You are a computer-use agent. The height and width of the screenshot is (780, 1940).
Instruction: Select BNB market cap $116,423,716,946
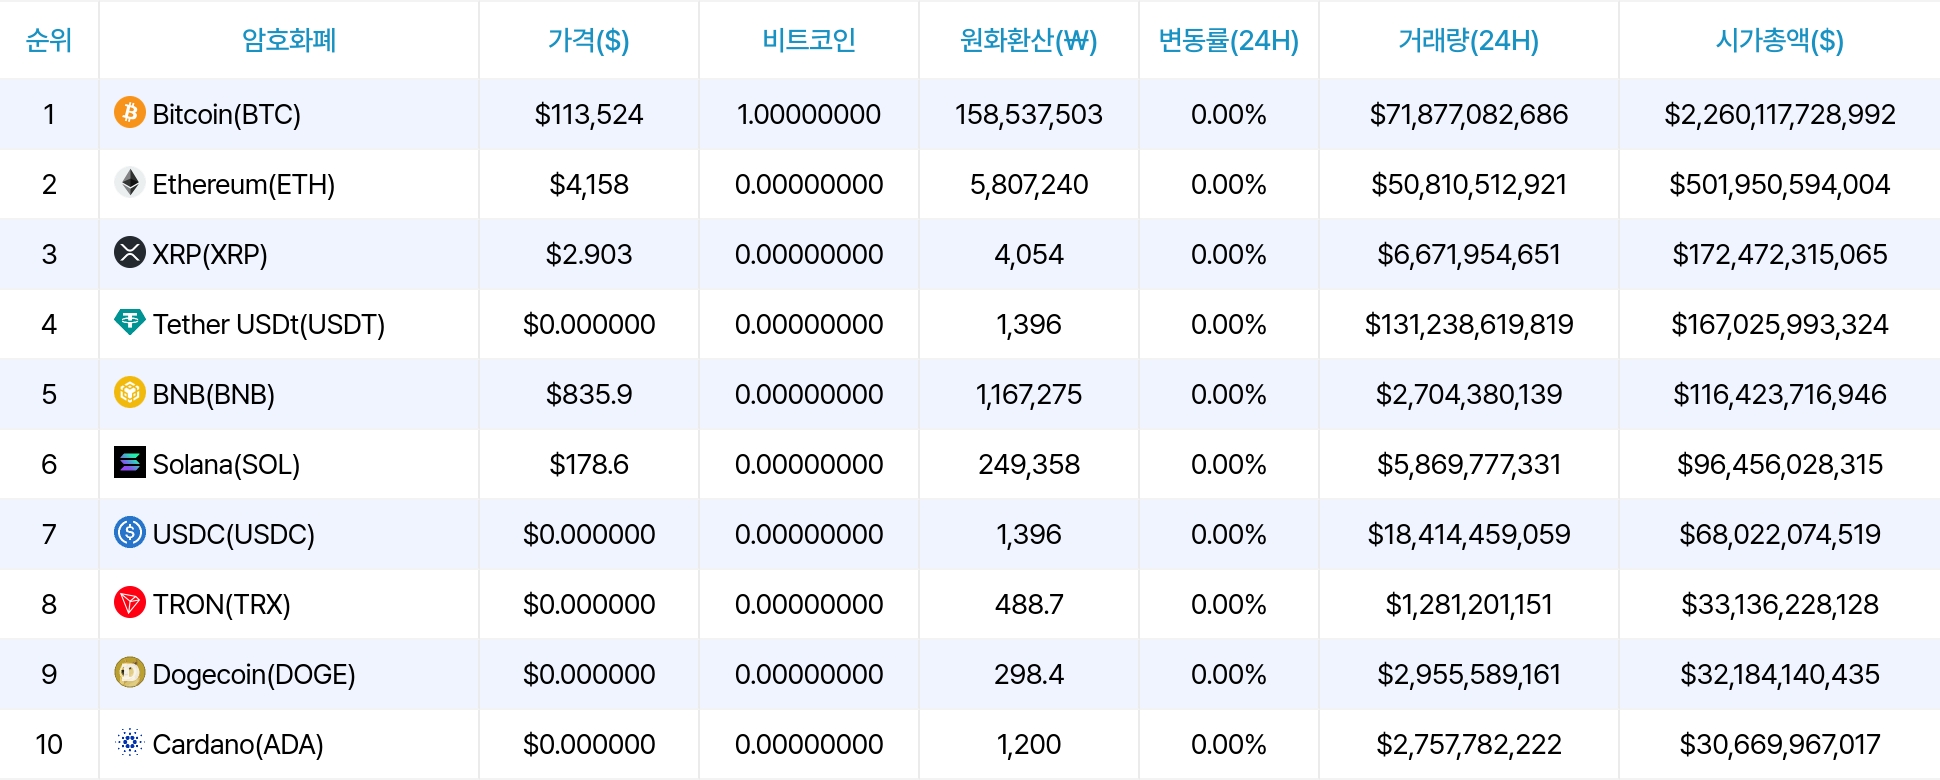[1780, 394]
